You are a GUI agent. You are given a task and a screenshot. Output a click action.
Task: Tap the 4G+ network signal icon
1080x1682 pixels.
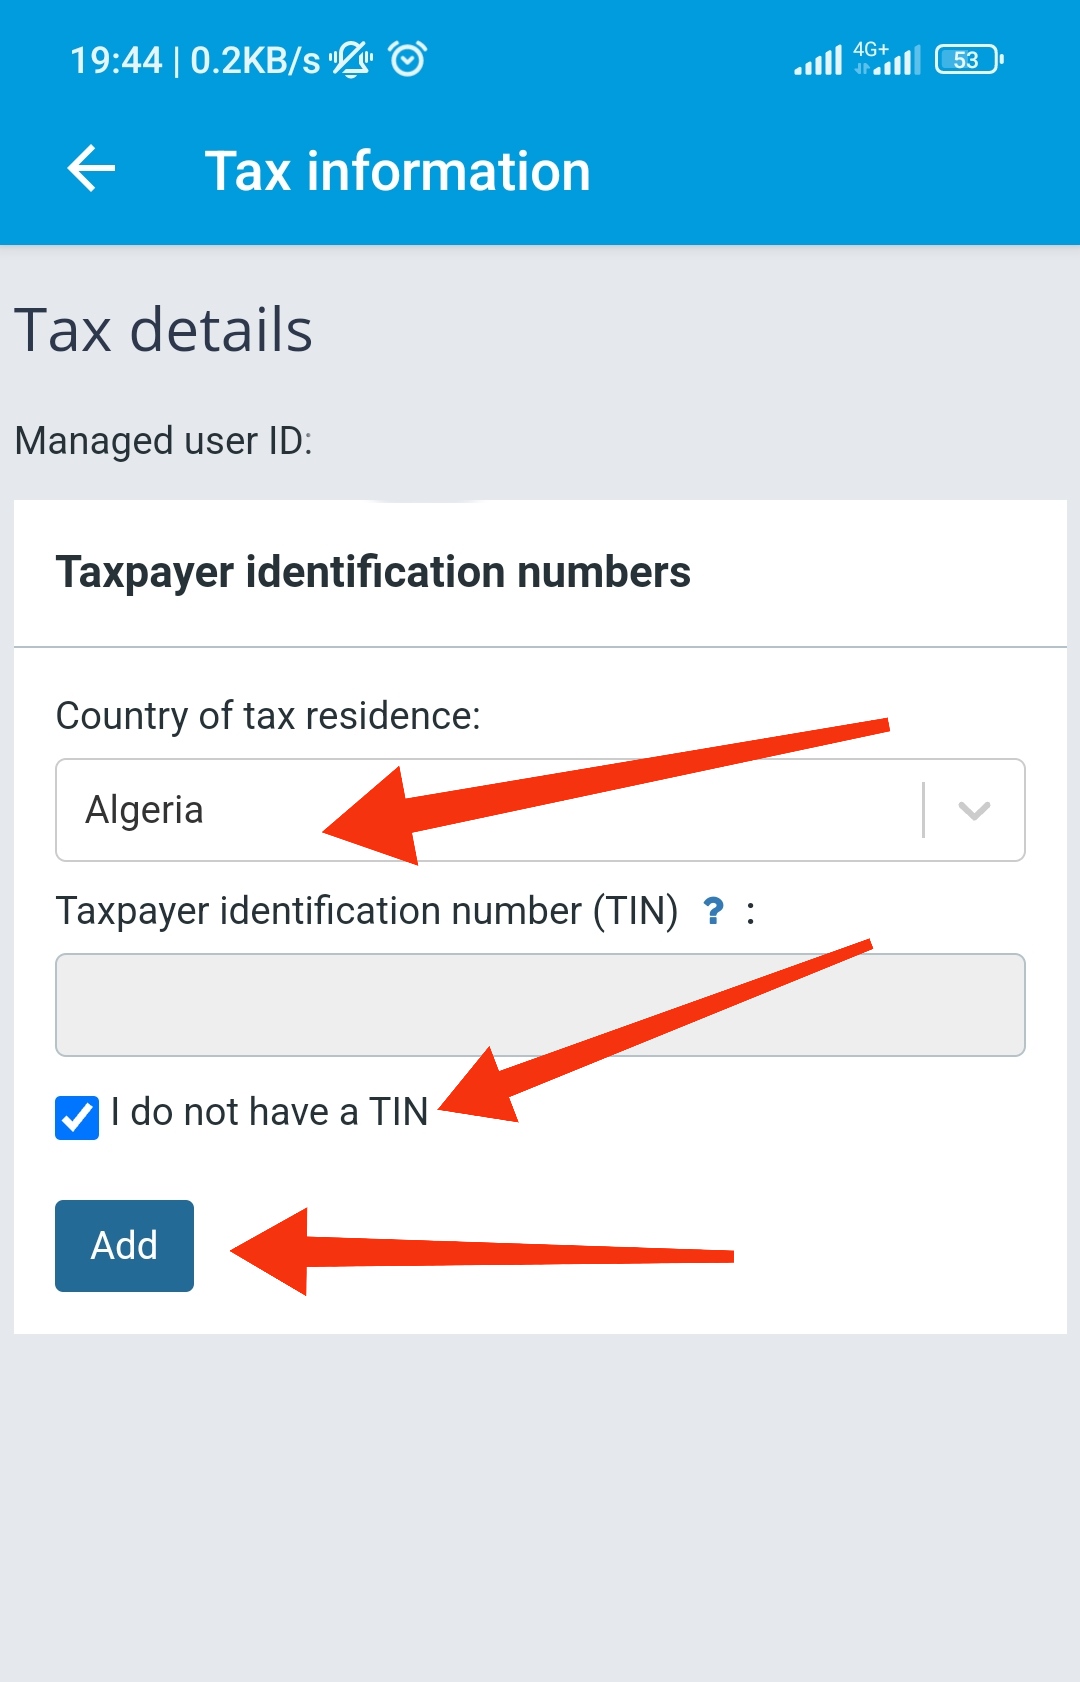tap(888, 60)
